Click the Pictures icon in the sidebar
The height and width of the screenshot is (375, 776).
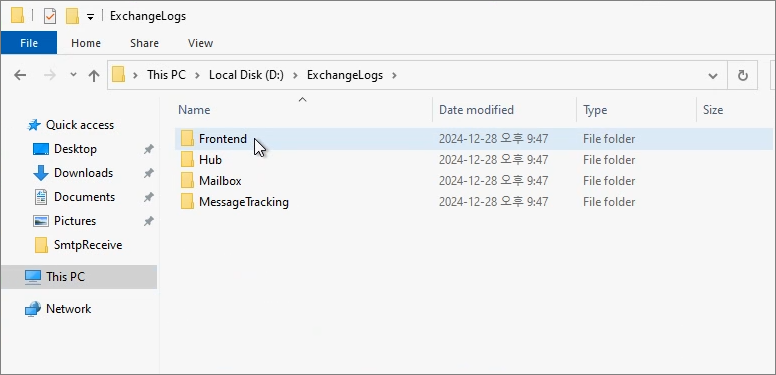click(x=41, y=221)
